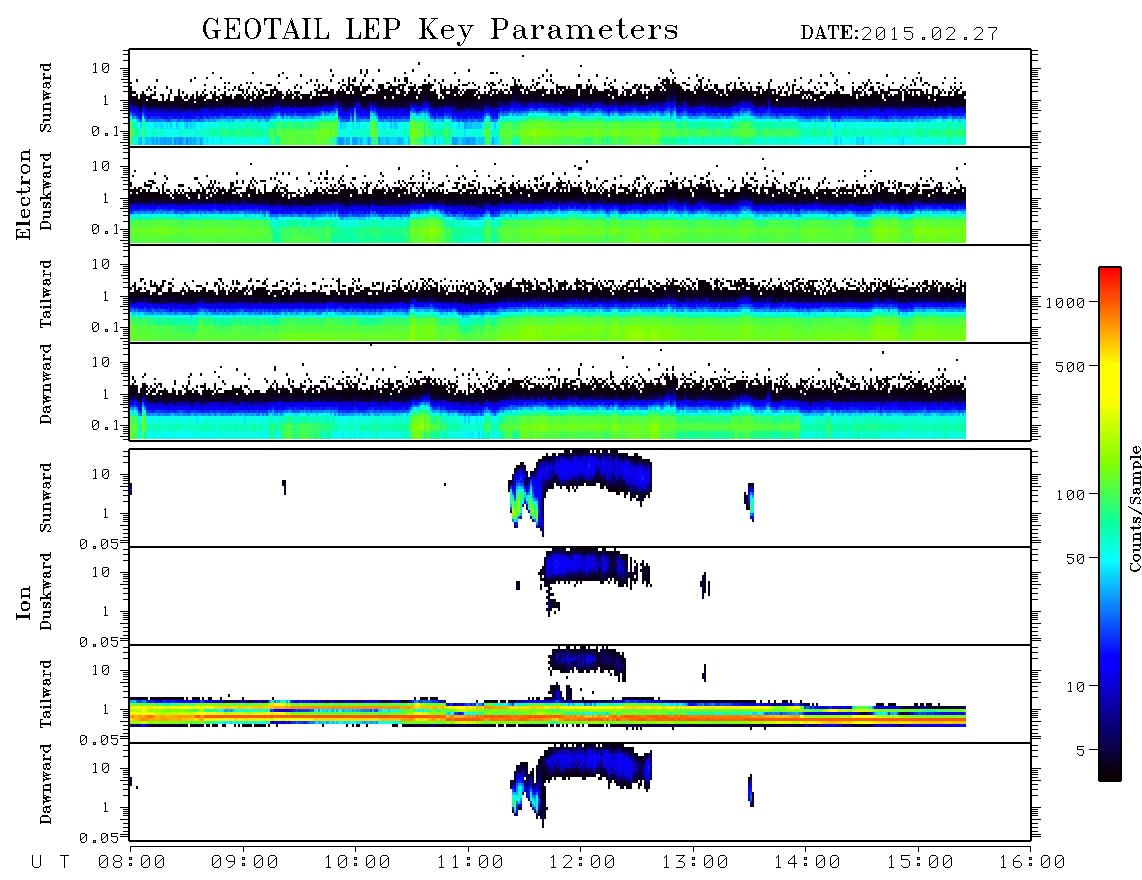This screenshot has height=880, width=1142.
Task: Select the Electron Duskward panel label
Action: click(x=46, y=191)
